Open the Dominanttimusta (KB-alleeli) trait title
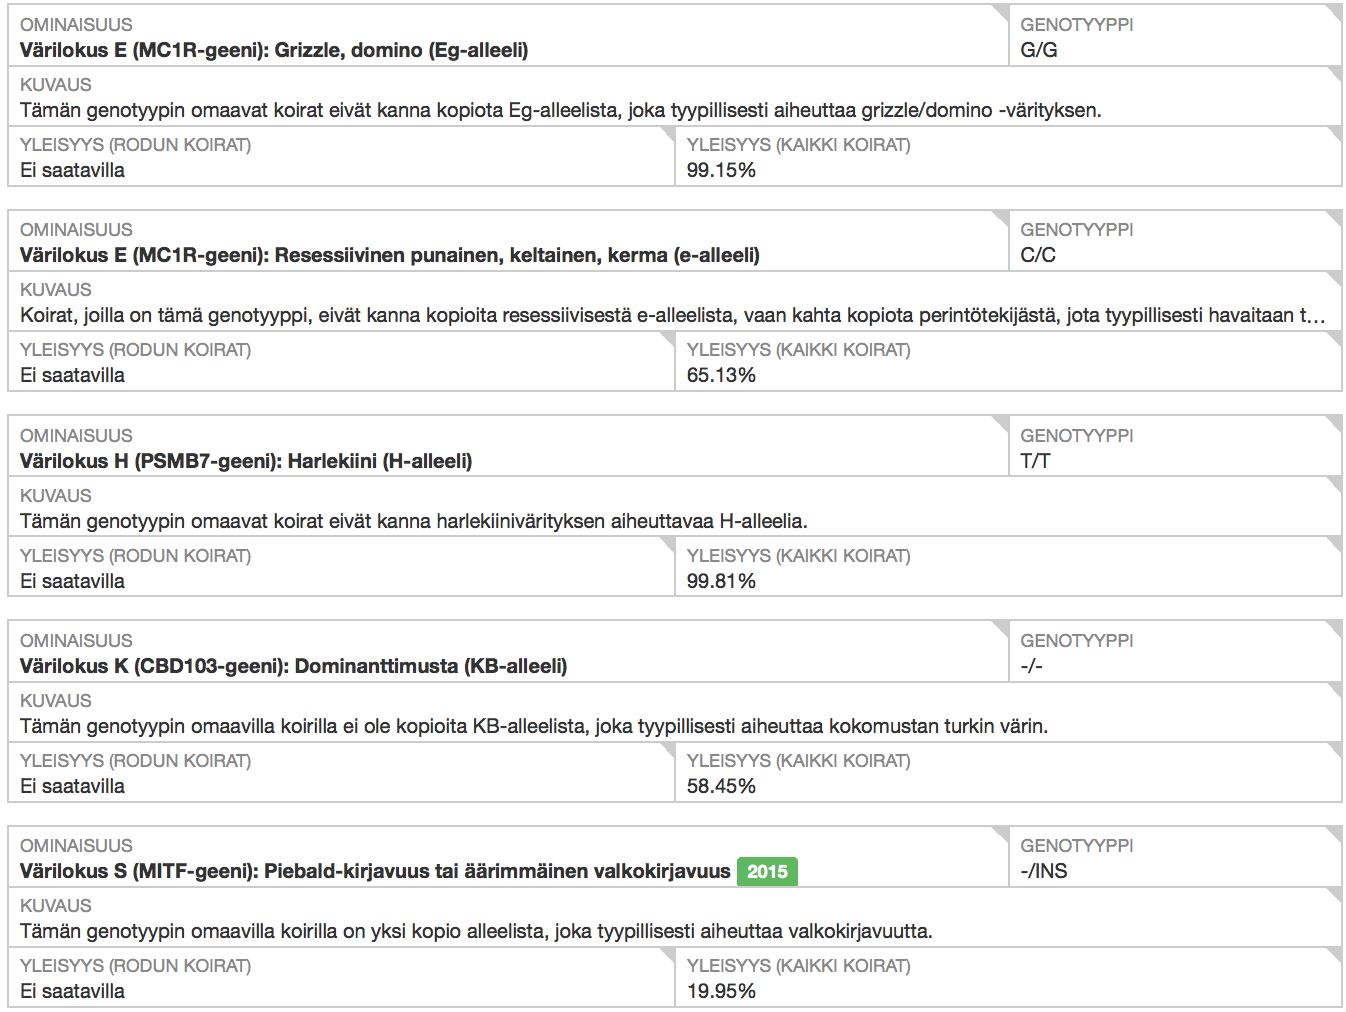This screenshot has width=1346, height=1012. tap(293, 666)
